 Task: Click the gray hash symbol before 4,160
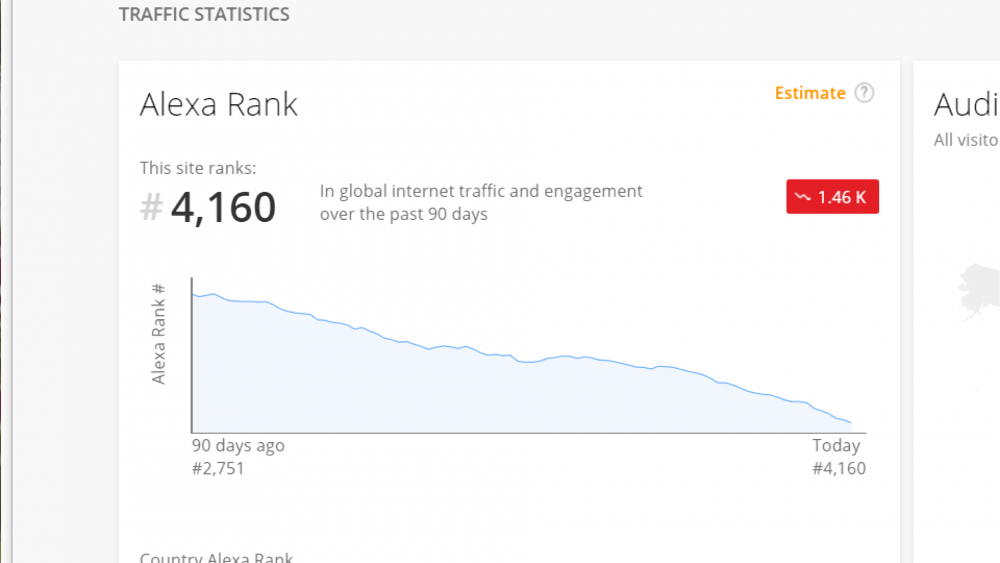(151, 208)
